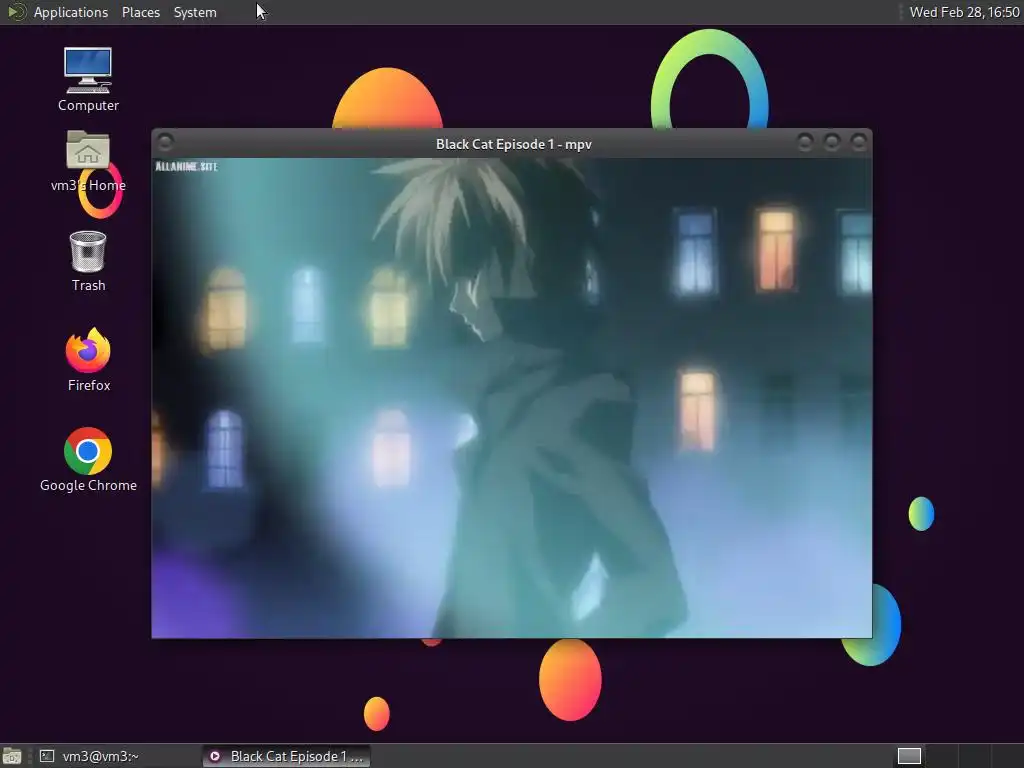Minimize the mpv window

tap(805, 142)
